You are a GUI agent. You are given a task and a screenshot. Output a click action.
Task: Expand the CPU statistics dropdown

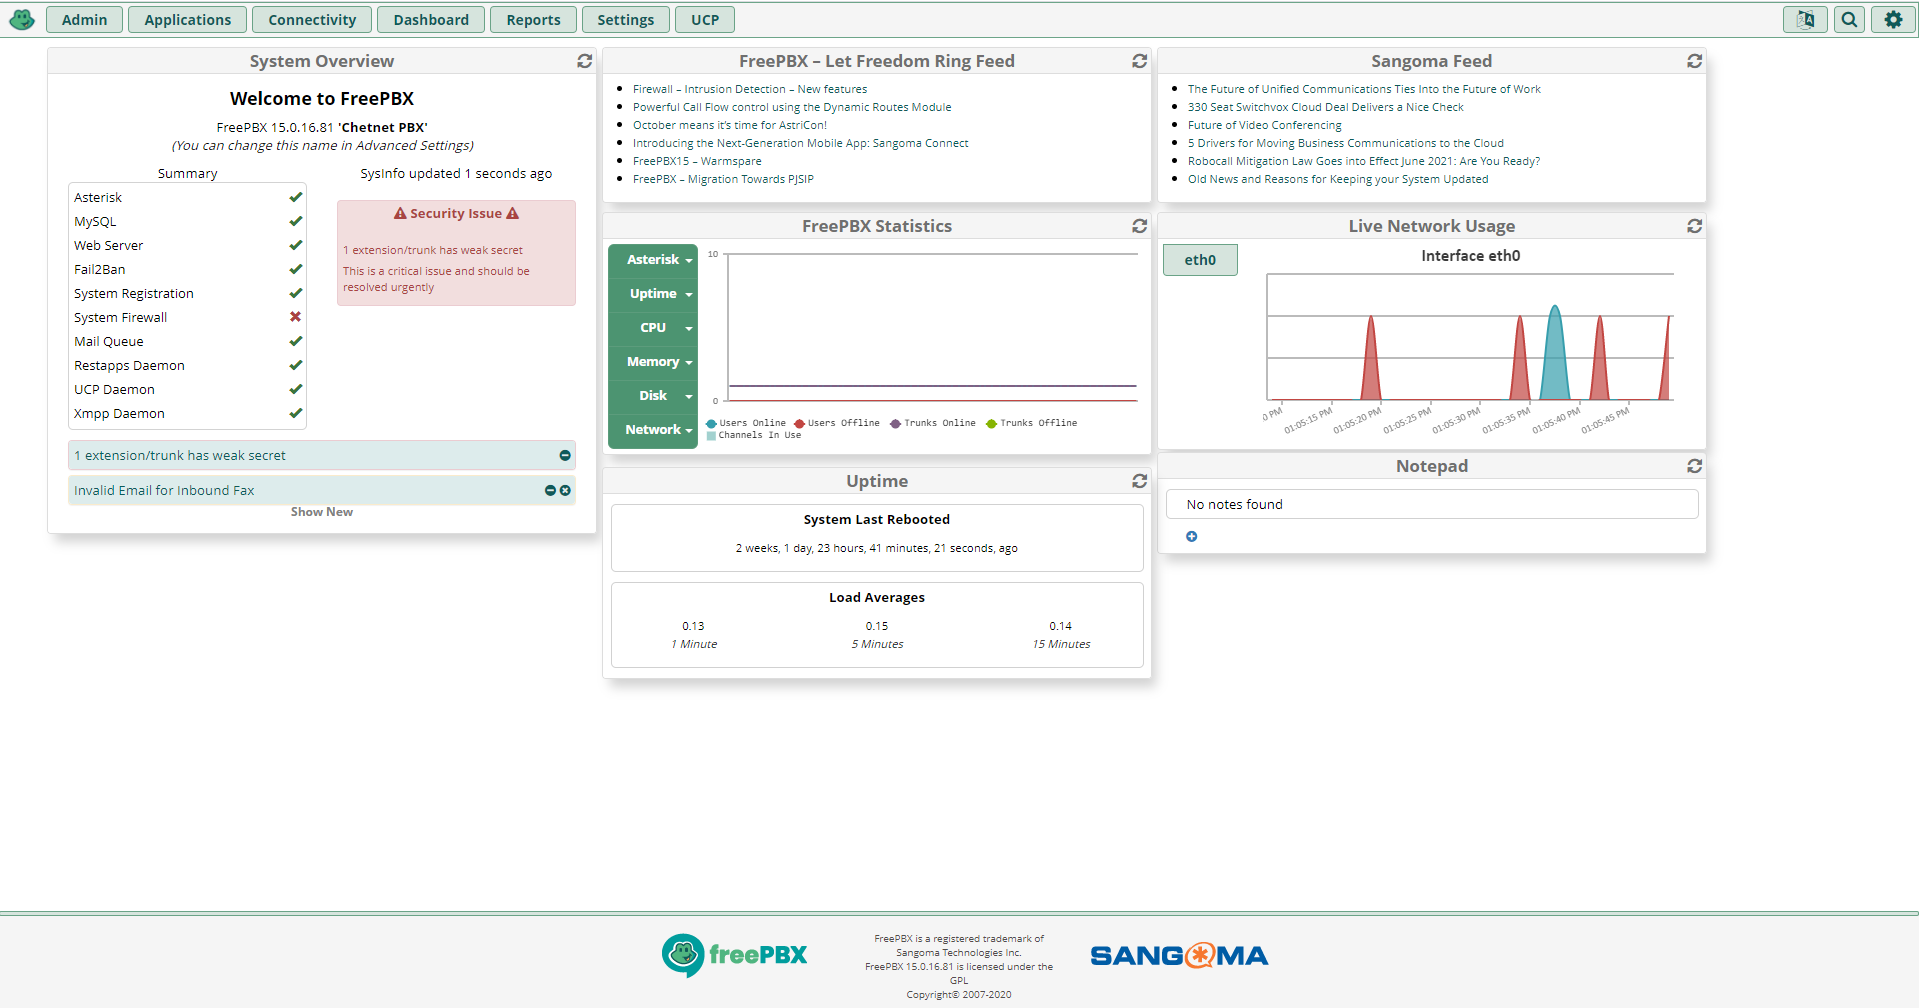point(653,328)
